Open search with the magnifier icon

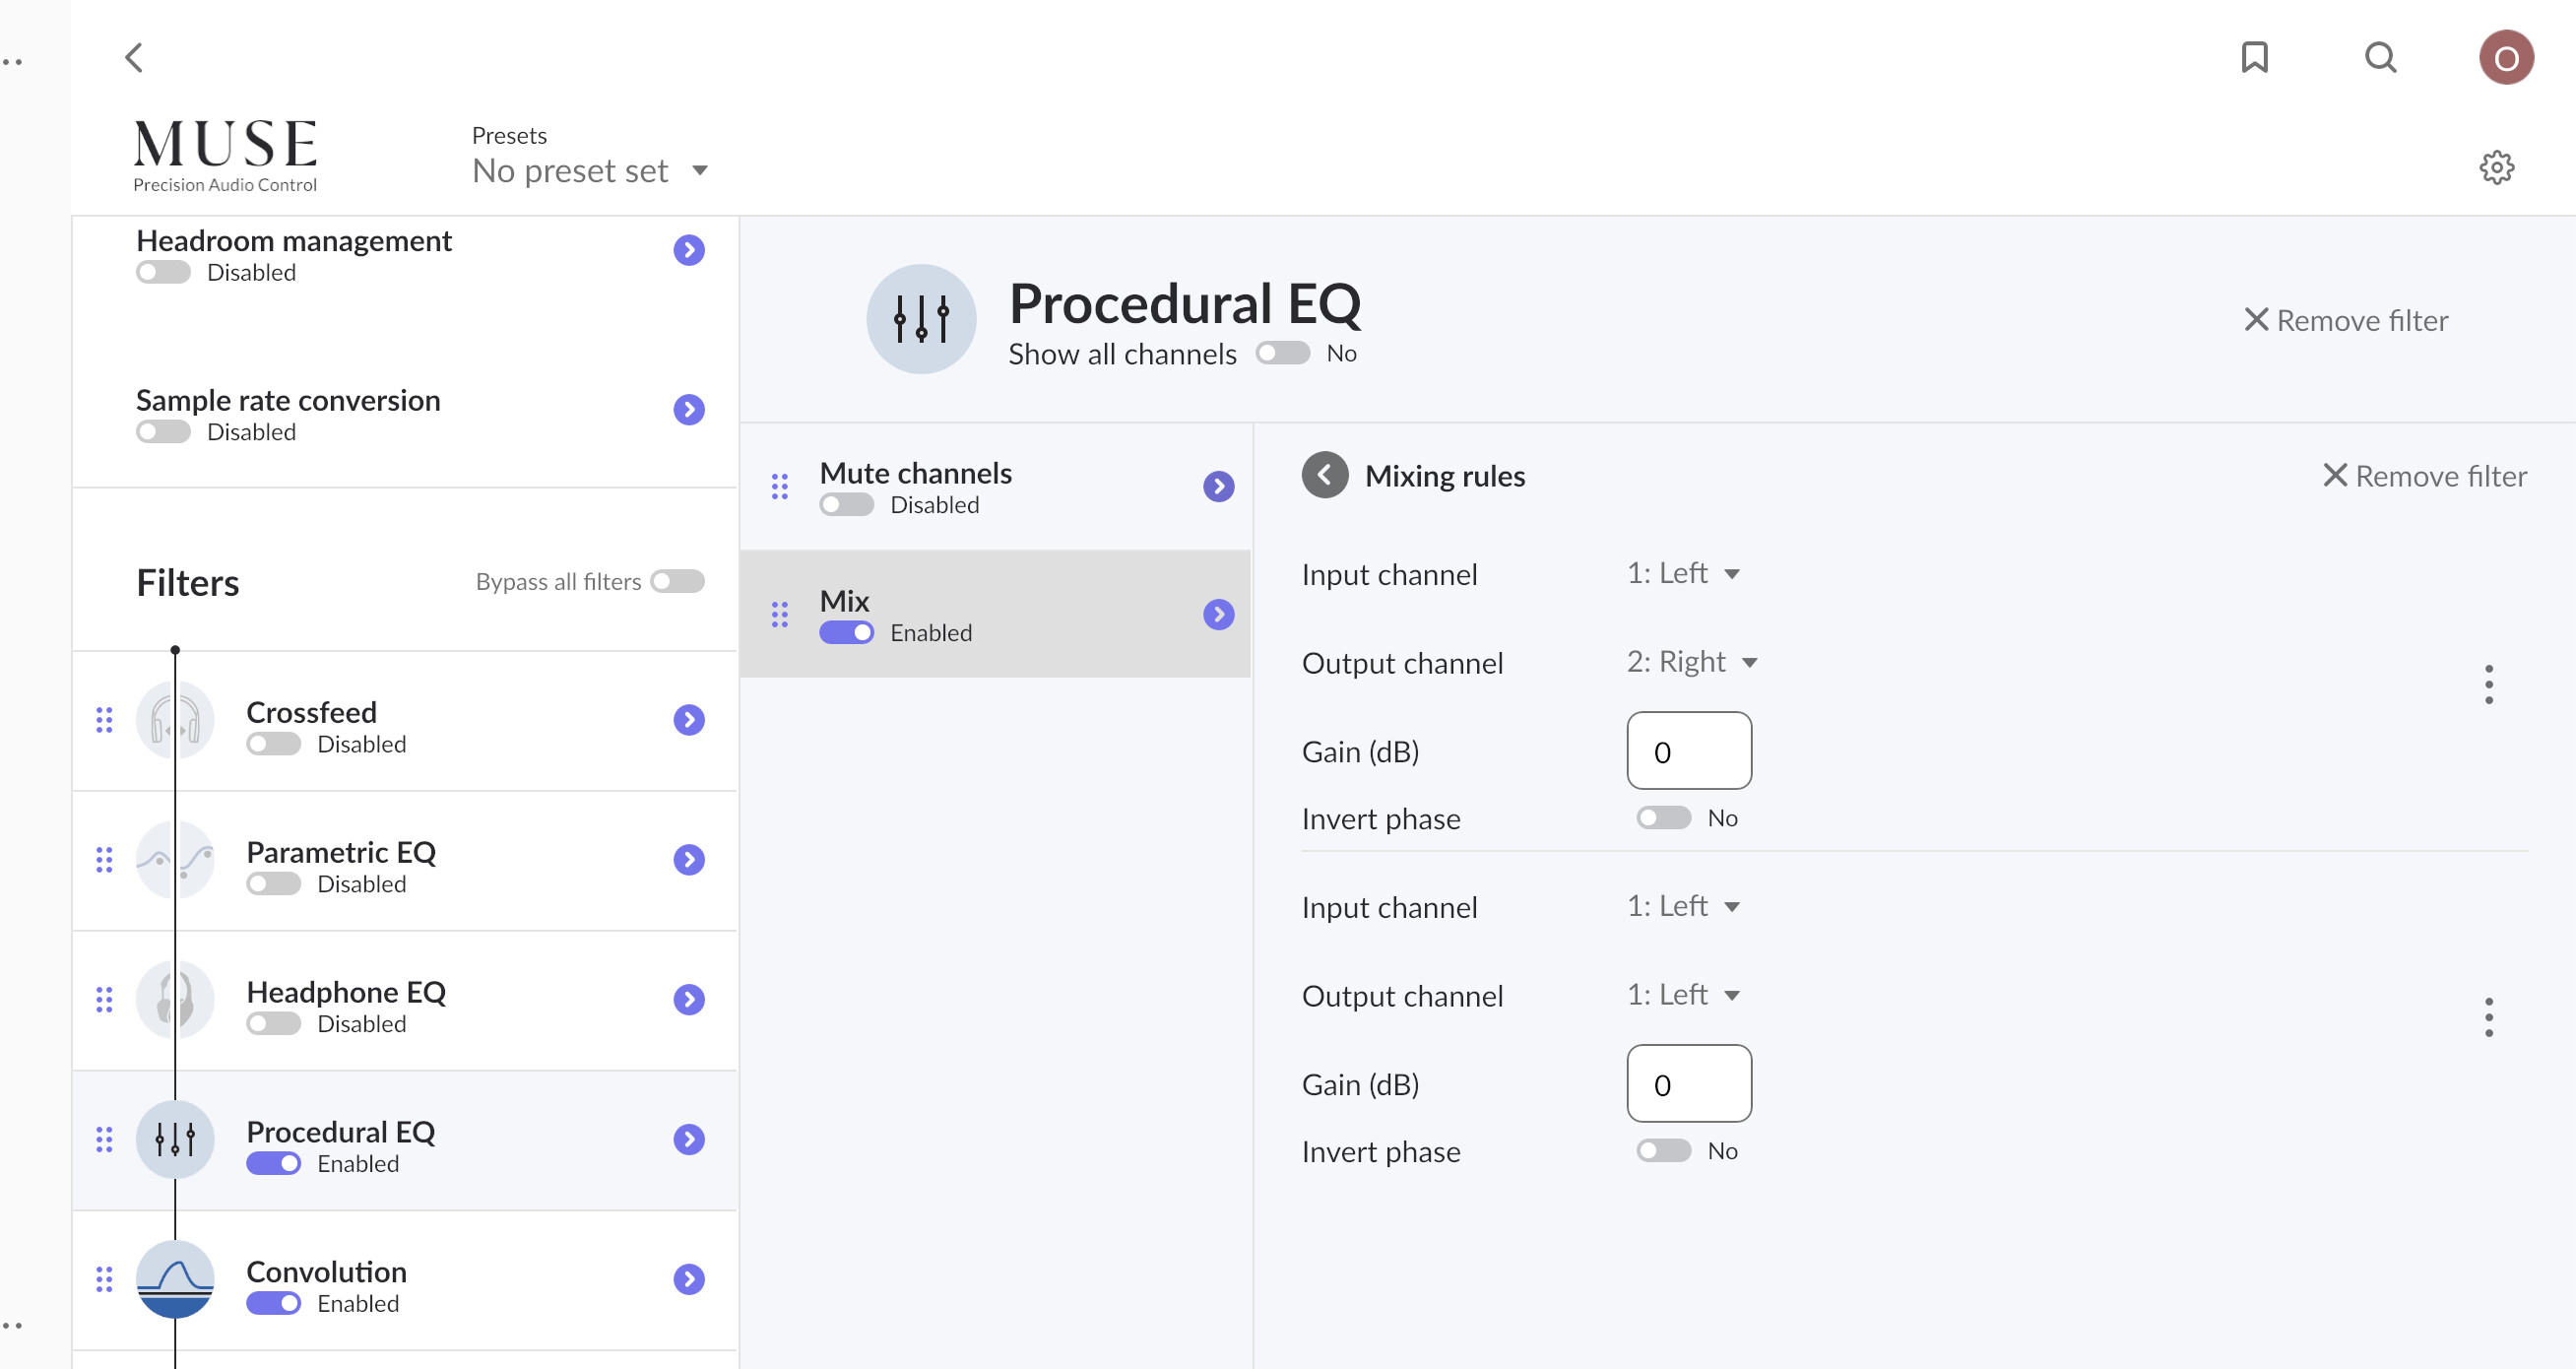tap(2380, 57)
